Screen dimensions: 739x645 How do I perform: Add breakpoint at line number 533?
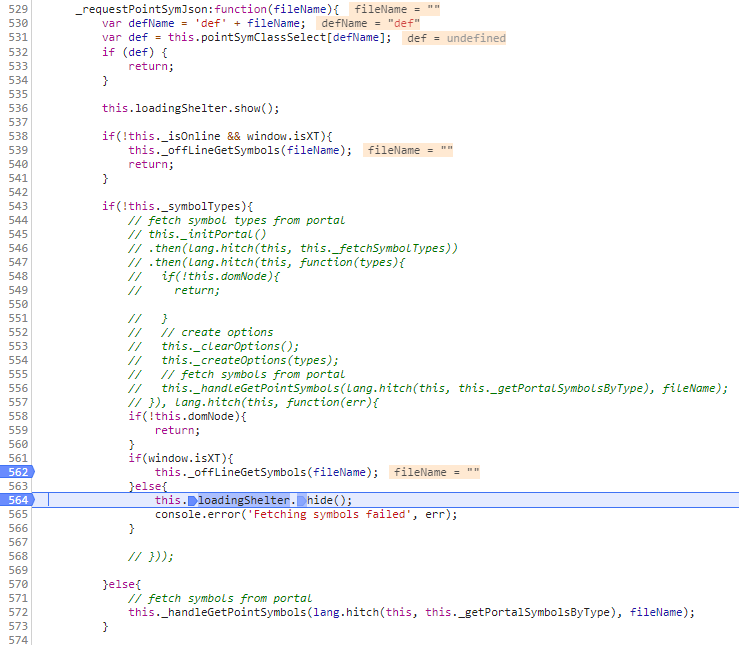tap(18, 66)
